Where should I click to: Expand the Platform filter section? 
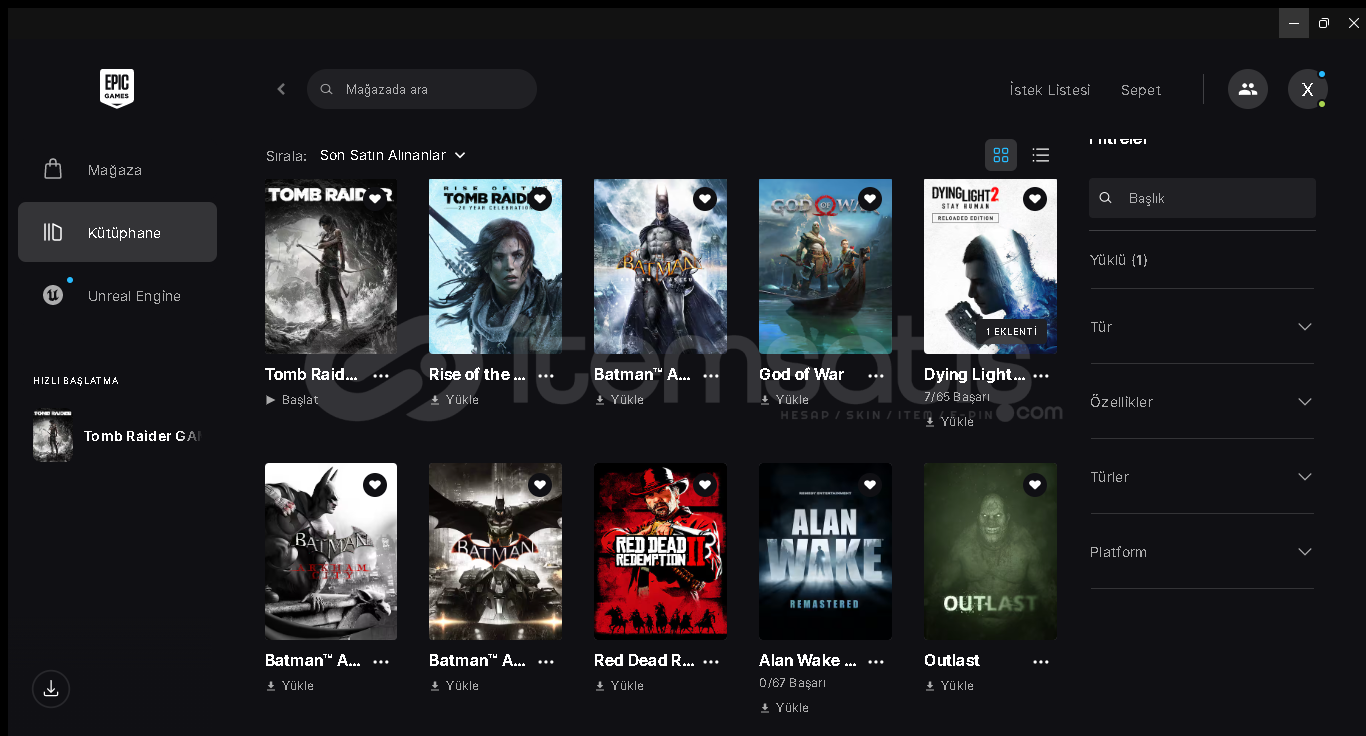1201,552
